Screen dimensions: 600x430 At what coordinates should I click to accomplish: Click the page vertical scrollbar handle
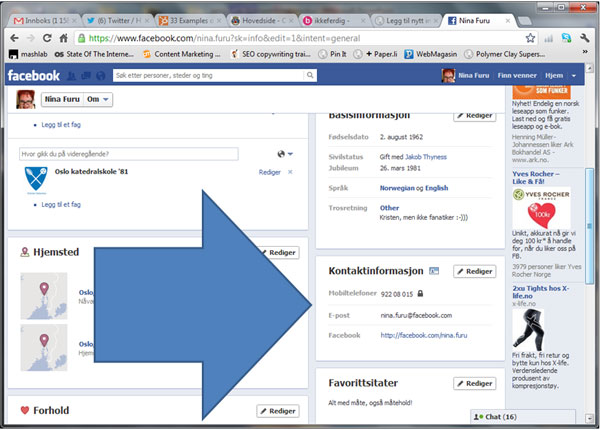click(x=589, y=226)
